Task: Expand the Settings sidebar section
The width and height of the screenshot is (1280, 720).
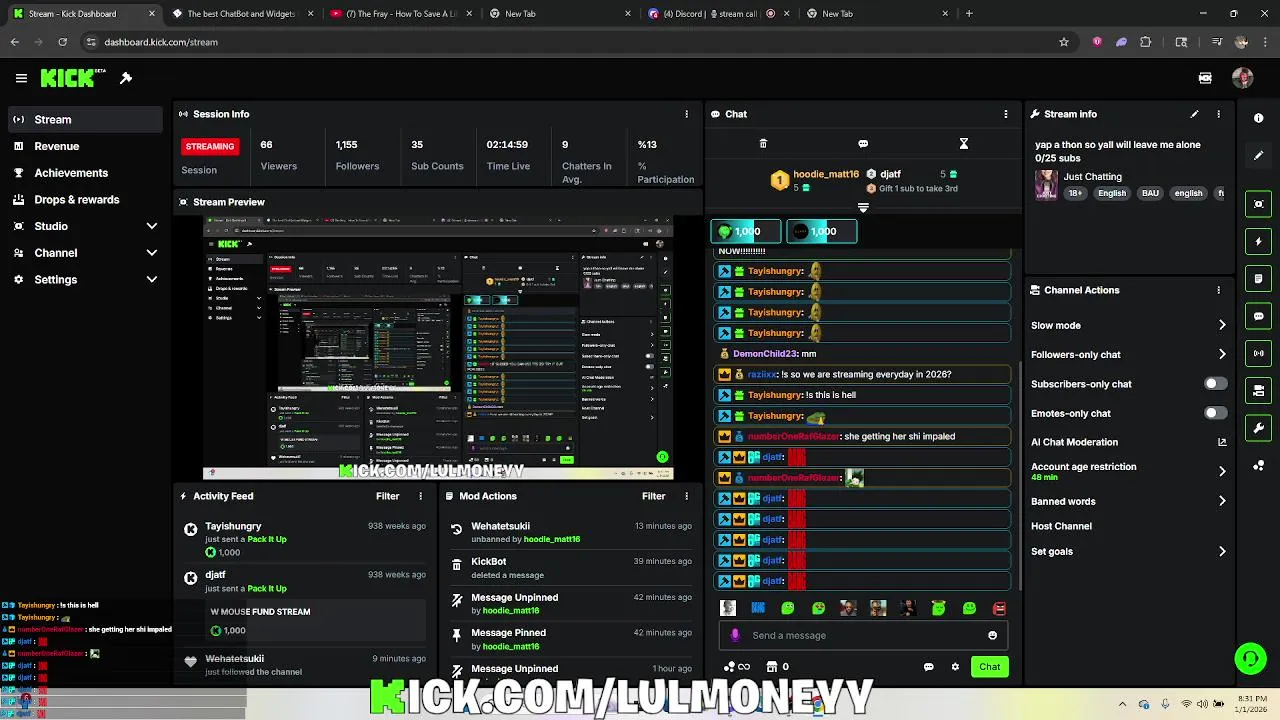Action: pyautogui.click(x=152, y=280)
